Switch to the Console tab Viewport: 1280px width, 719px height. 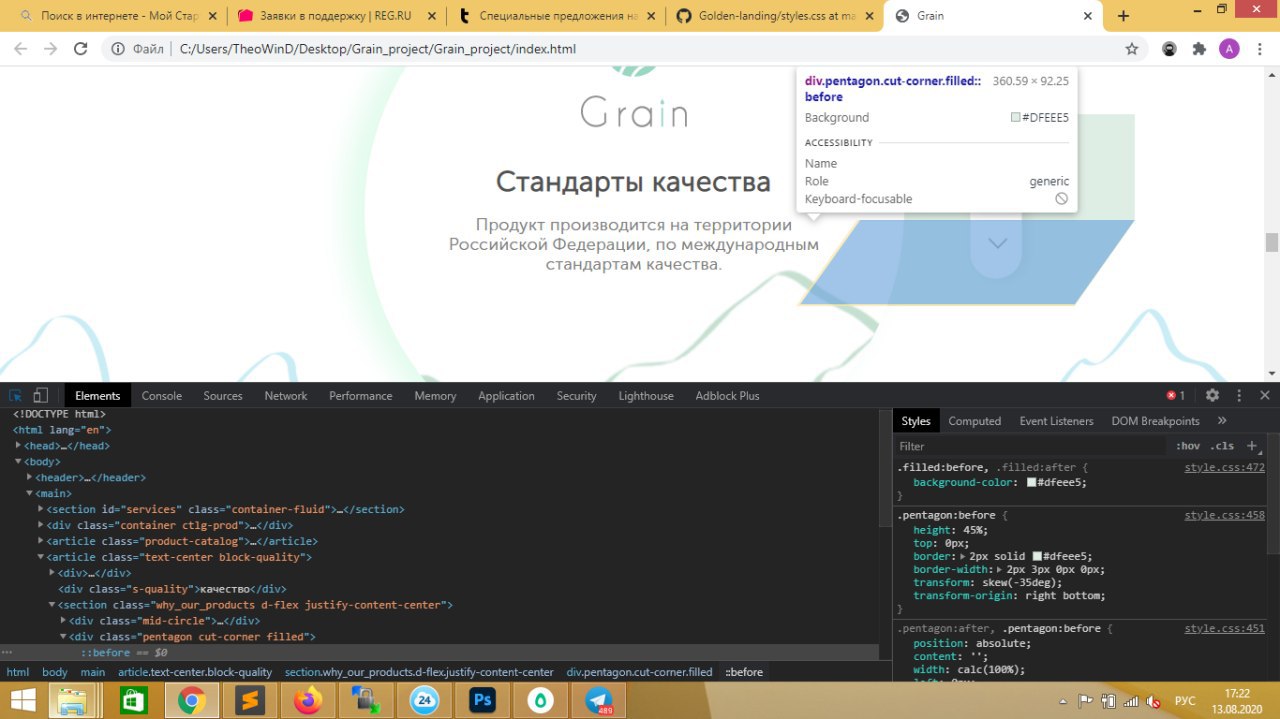162,396
